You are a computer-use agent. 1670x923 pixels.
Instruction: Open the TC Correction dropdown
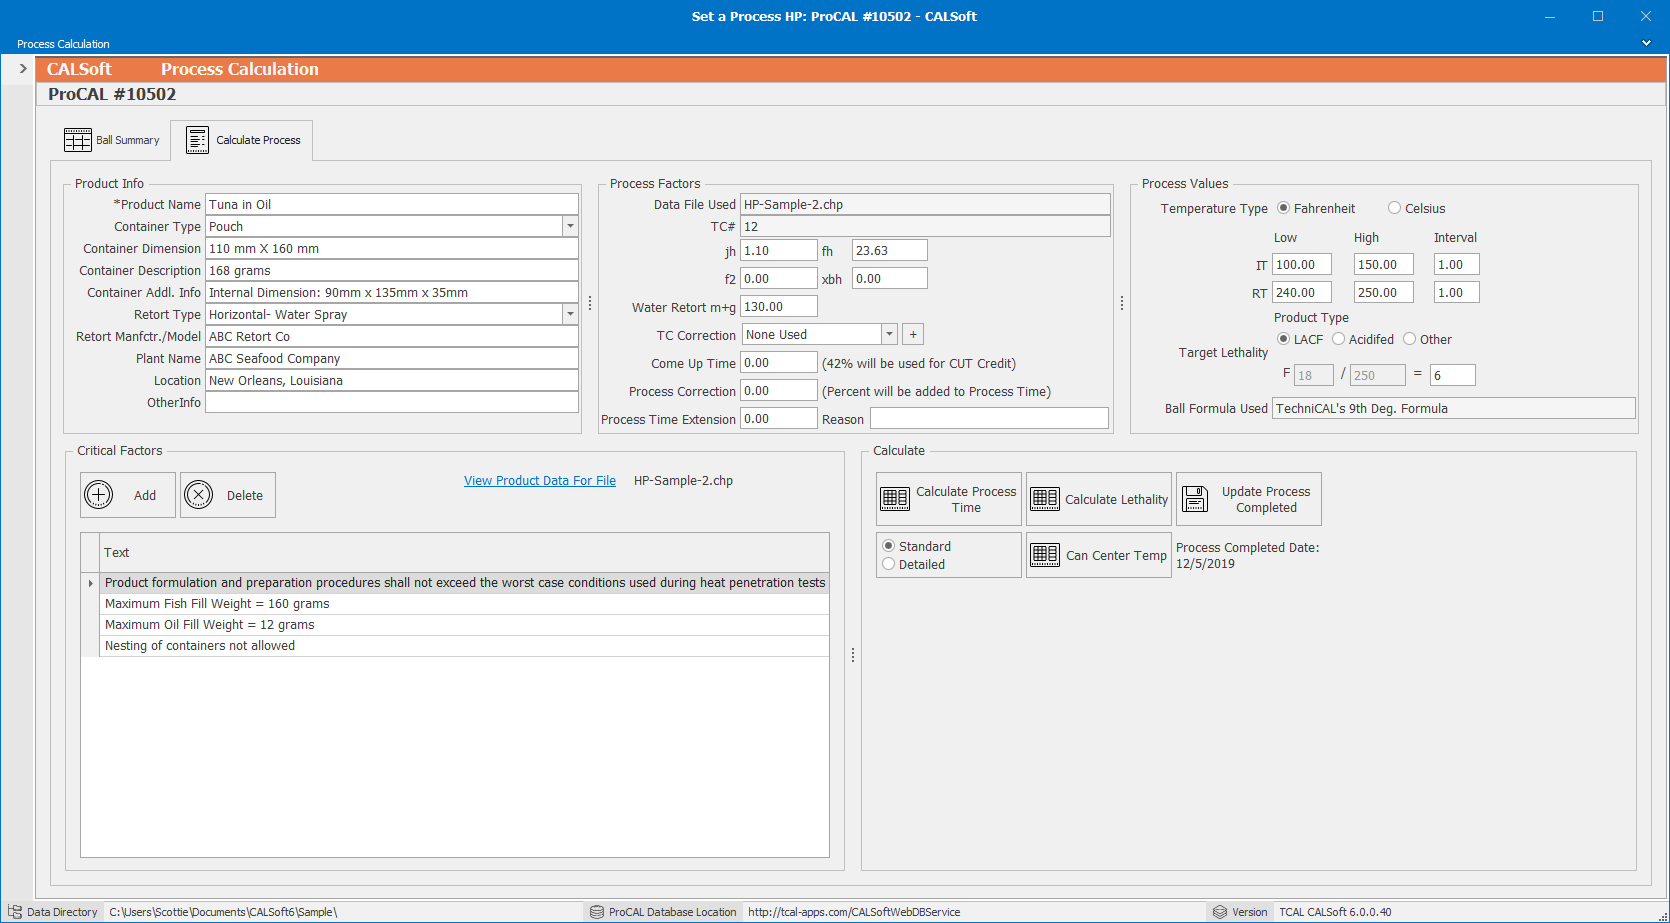point(889,335)
